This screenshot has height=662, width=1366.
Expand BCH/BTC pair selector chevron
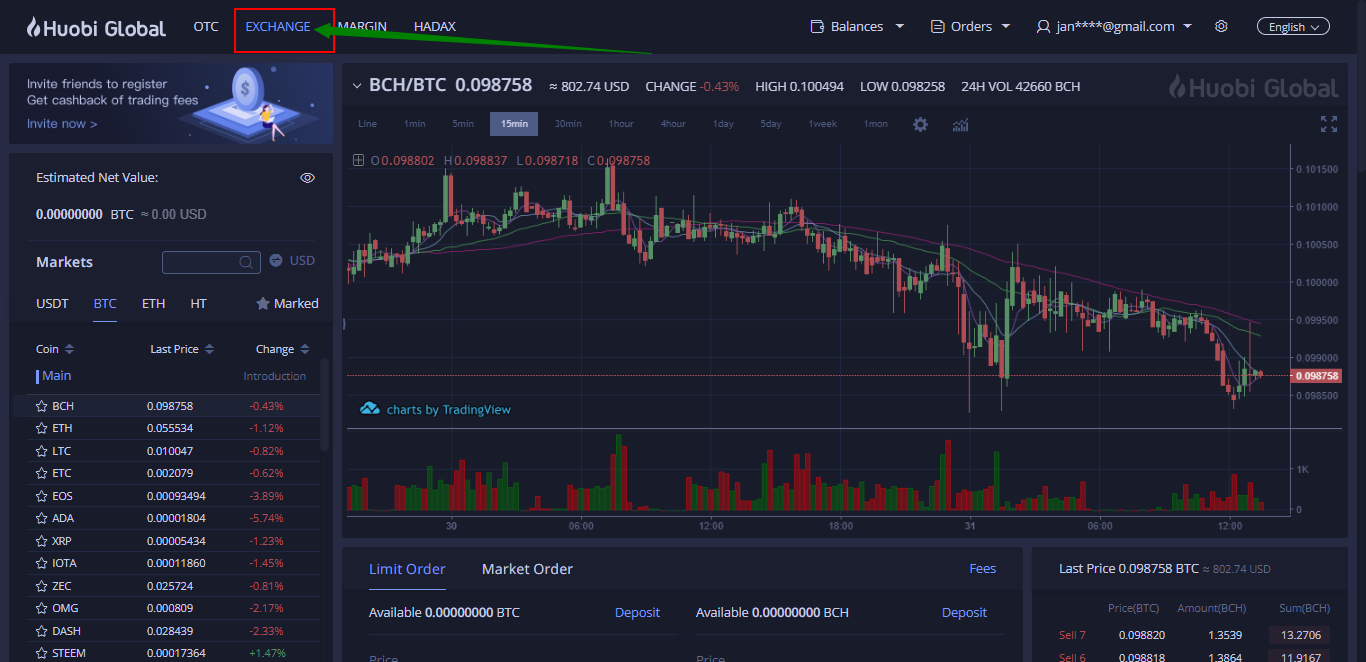(357, 86)
